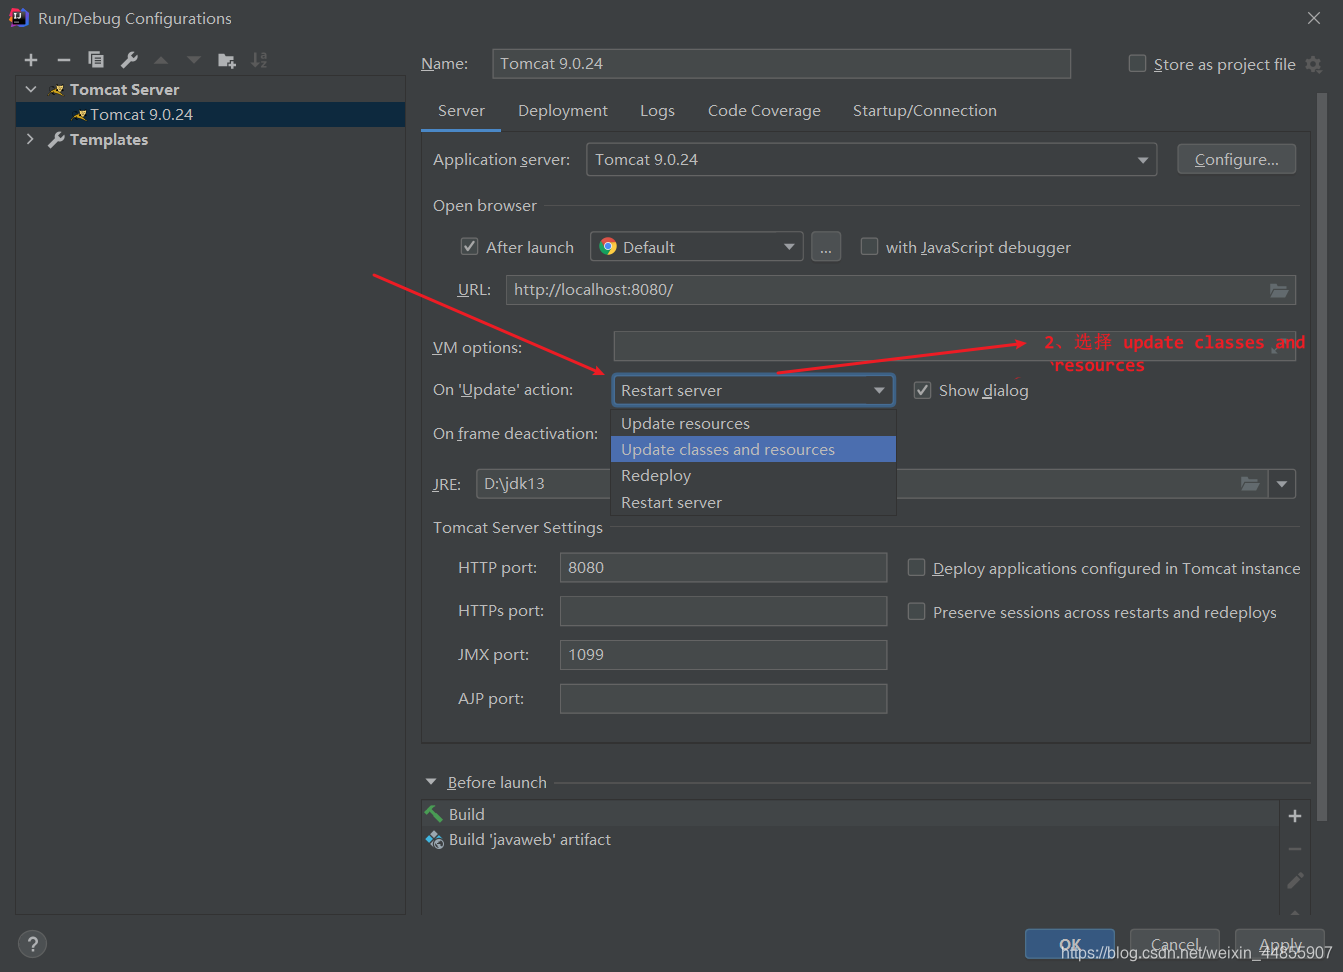1343x972 pixels.
Task: Click the Build hammer icon
Action: click(434, 814)
